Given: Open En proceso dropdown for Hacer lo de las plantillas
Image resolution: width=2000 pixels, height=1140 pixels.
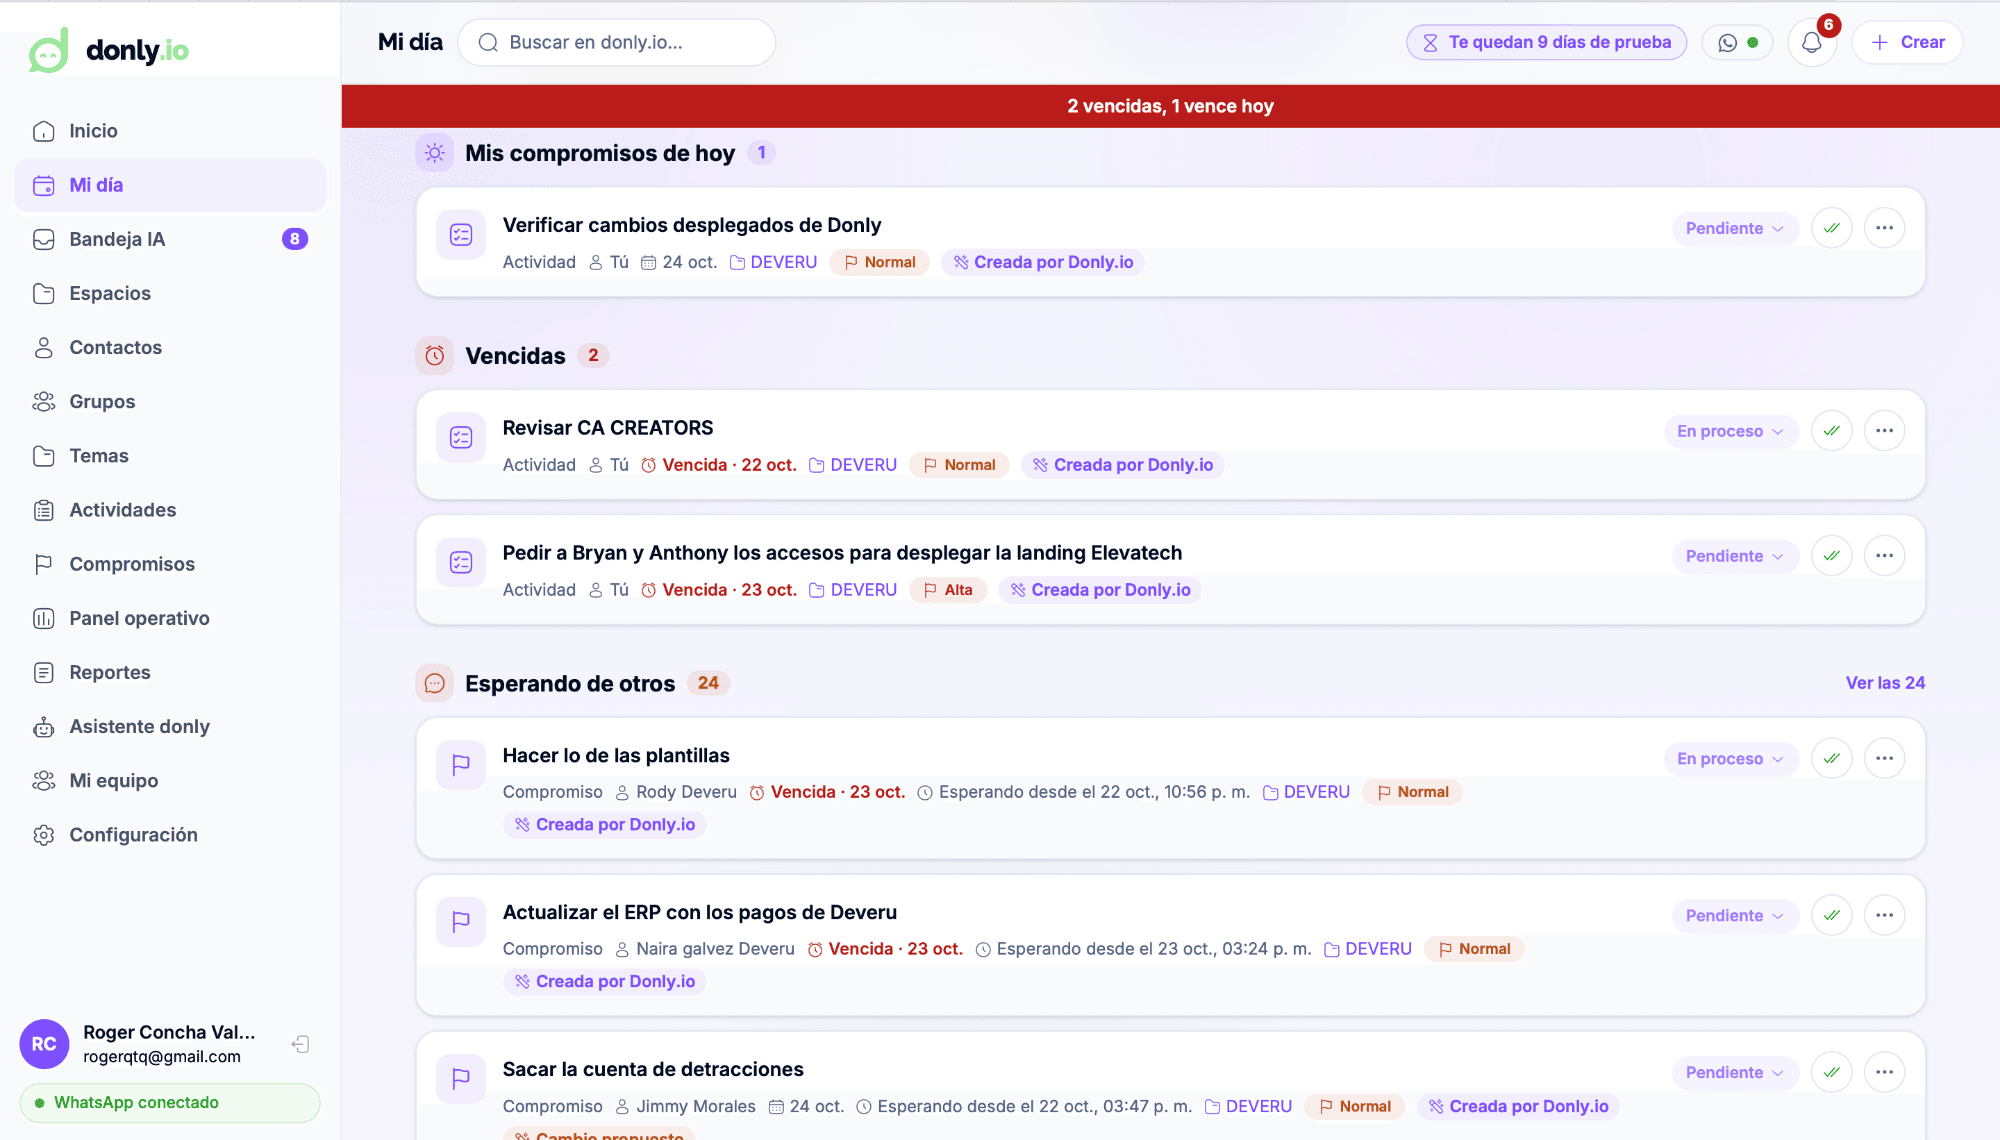Looking at the screenshot, I should (x=1731, y=758).
